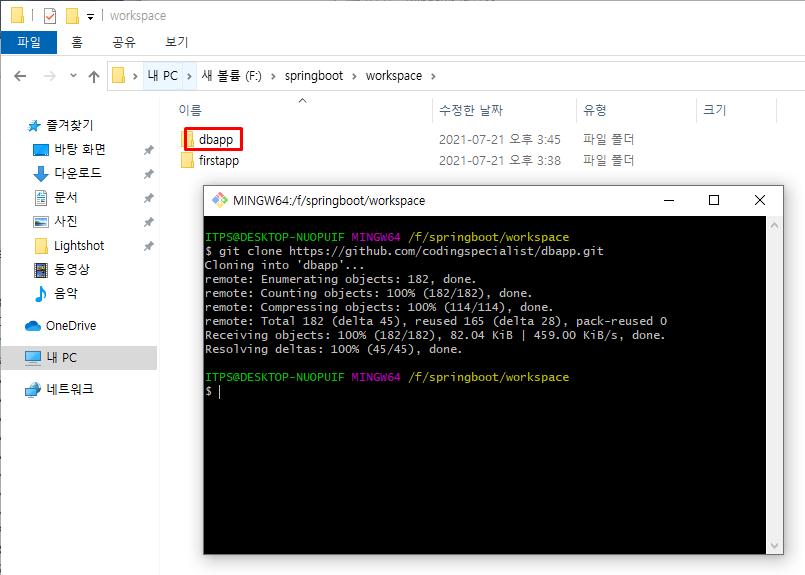Expand chevron after springboot breadcrumb
The height and width of the screenshot is (575, 805).
[x=354, y=76]
